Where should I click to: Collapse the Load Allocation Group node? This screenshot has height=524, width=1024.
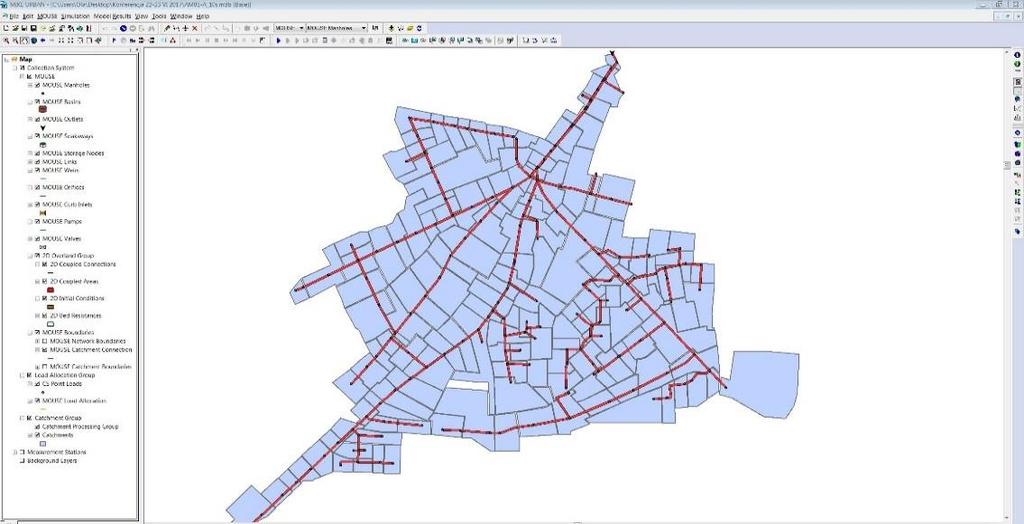click(22, 375)
